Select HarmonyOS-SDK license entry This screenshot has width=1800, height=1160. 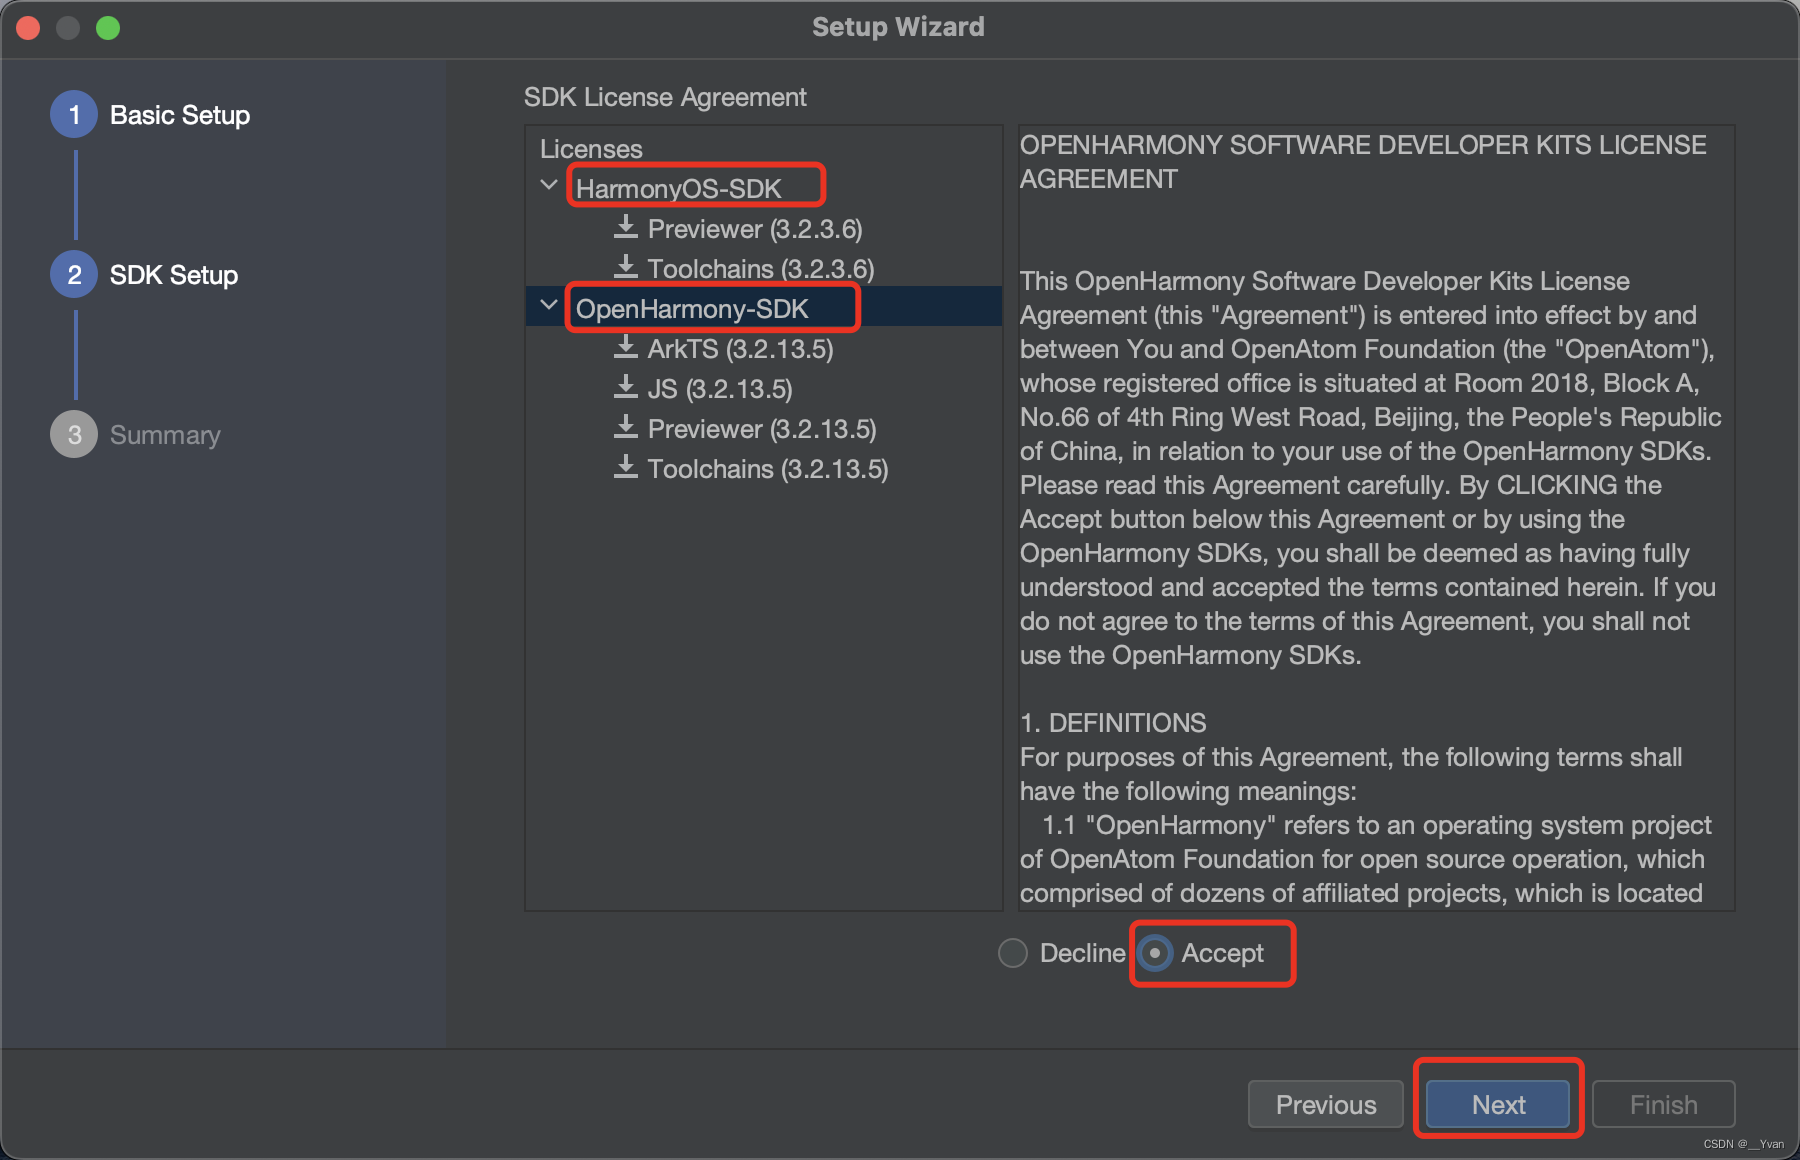[679, 188]
